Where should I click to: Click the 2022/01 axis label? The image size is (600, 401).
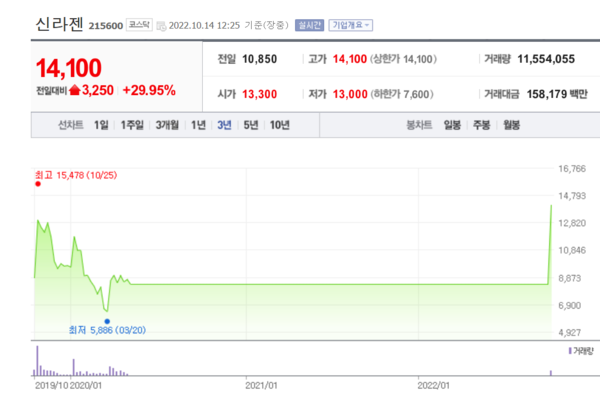click(434, 385)
